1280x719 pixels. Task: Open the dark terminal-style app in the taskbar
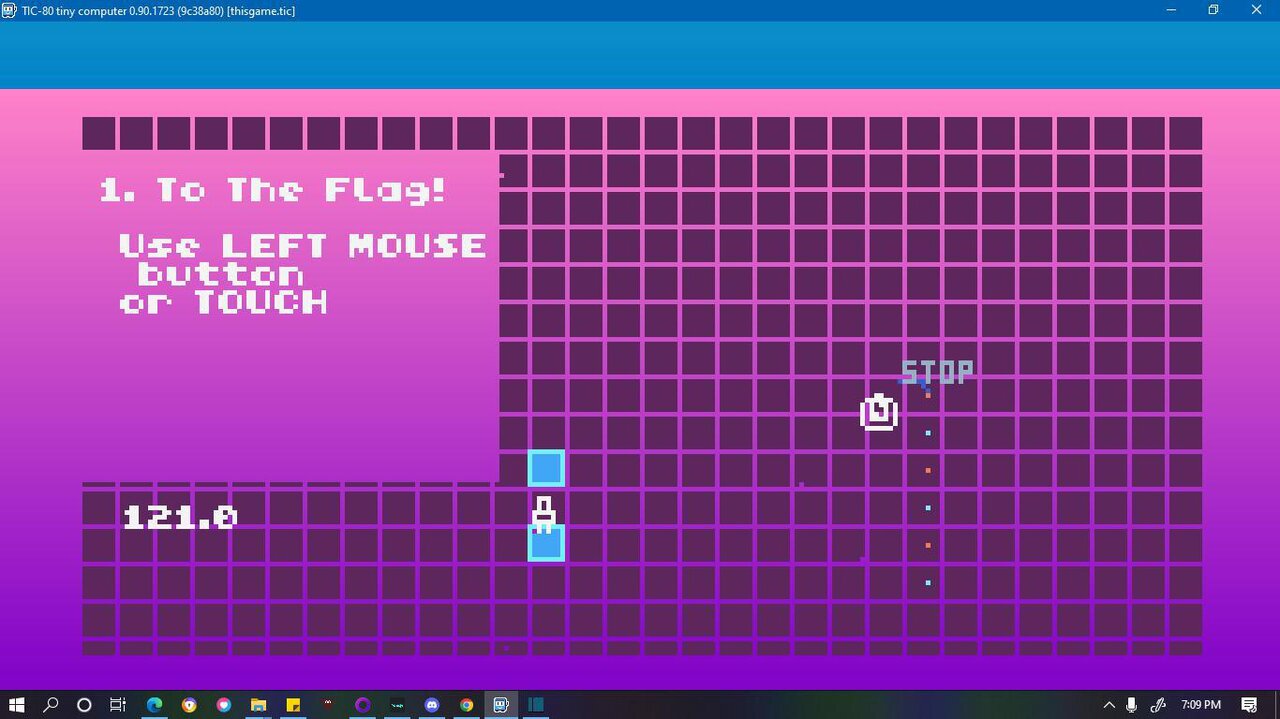tap(397, 705)
